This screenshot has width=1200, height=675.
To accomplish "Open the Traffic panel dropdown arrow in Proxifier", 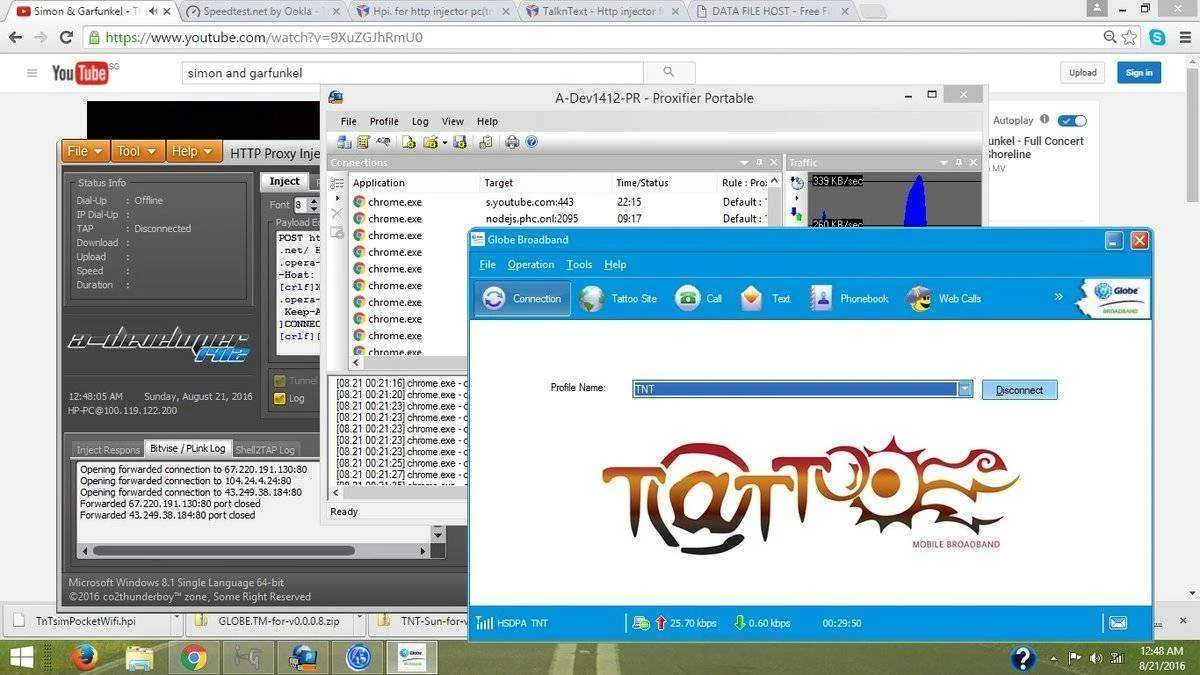I will (943, 162).
